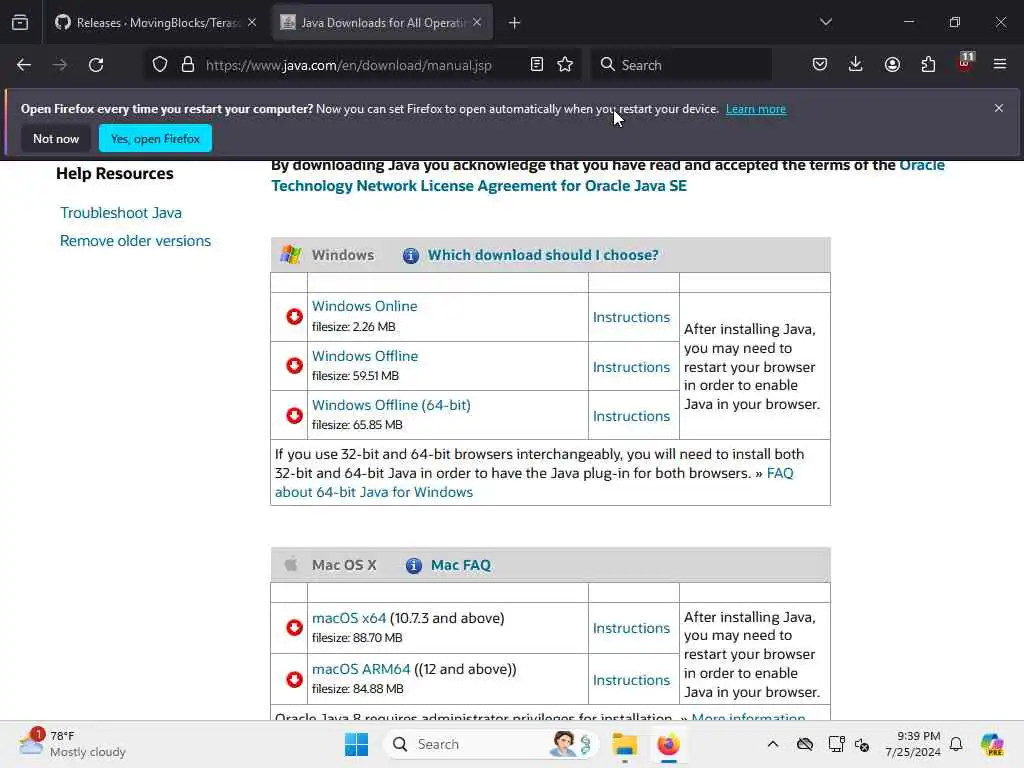This screenshot has width=1024, height=768.
Task: Open the Downloads panel
Action: pyautogui.click(x=856, y=65)
